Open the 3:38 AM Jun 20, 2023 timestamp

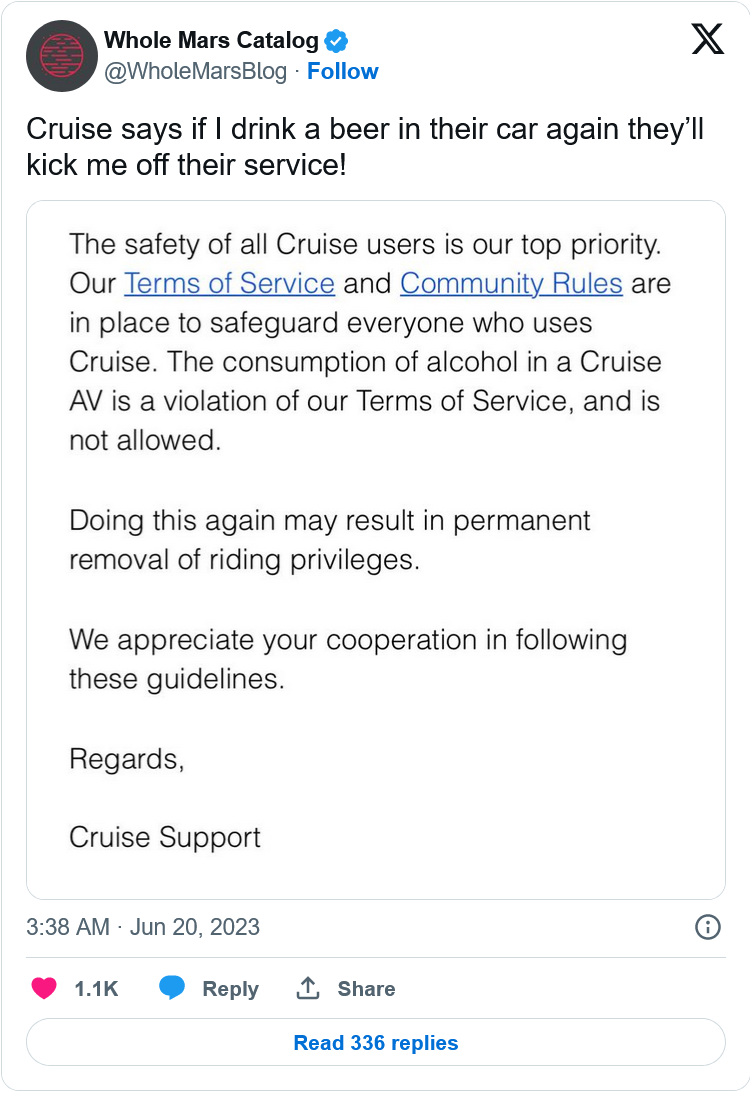(x=143, y=927)
